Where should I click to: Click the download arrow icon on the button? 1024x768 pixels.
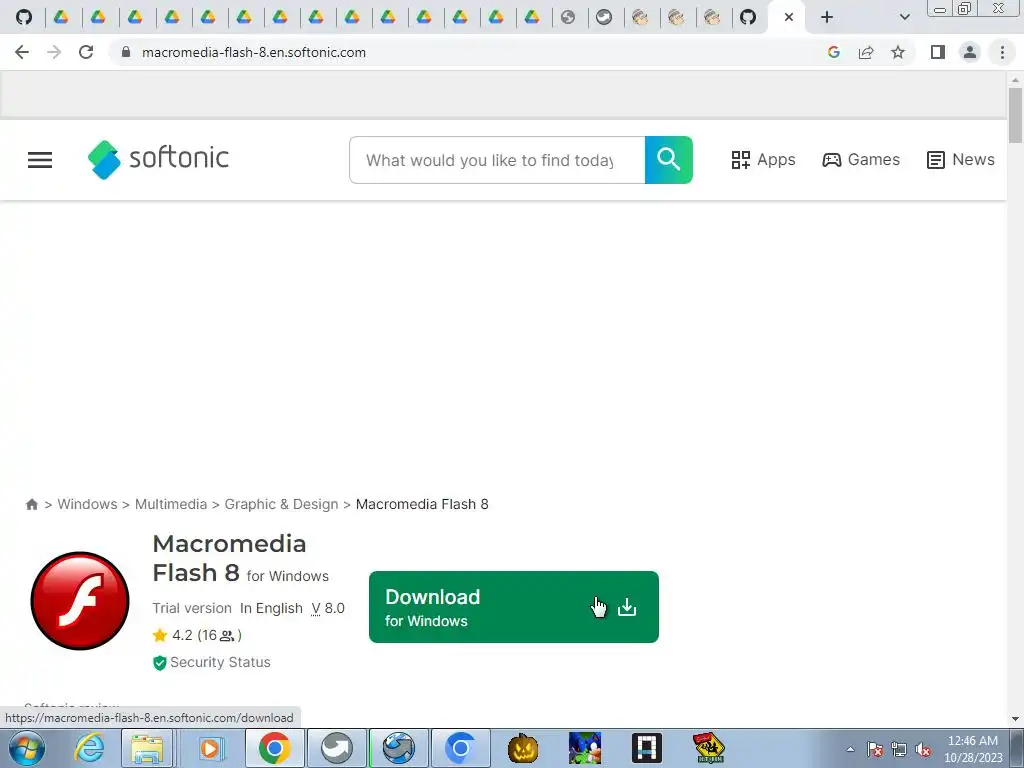pyautogui.click(x=627, y=607)
